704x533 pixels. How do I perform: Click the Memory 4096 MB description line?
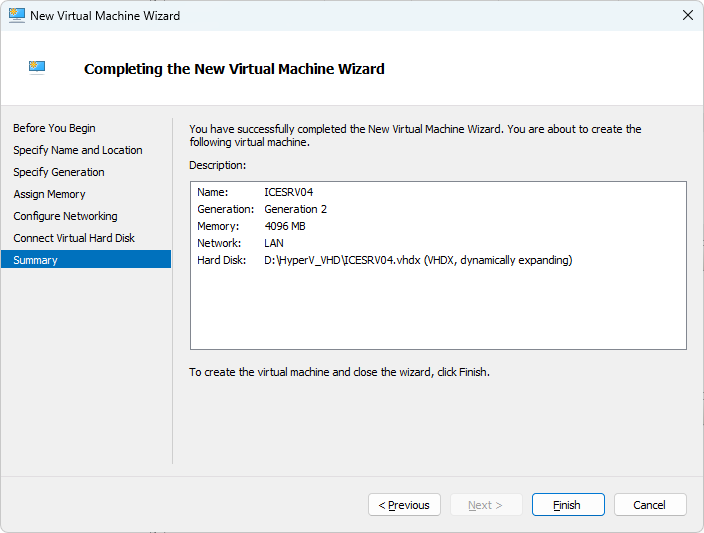pos(251,226)
